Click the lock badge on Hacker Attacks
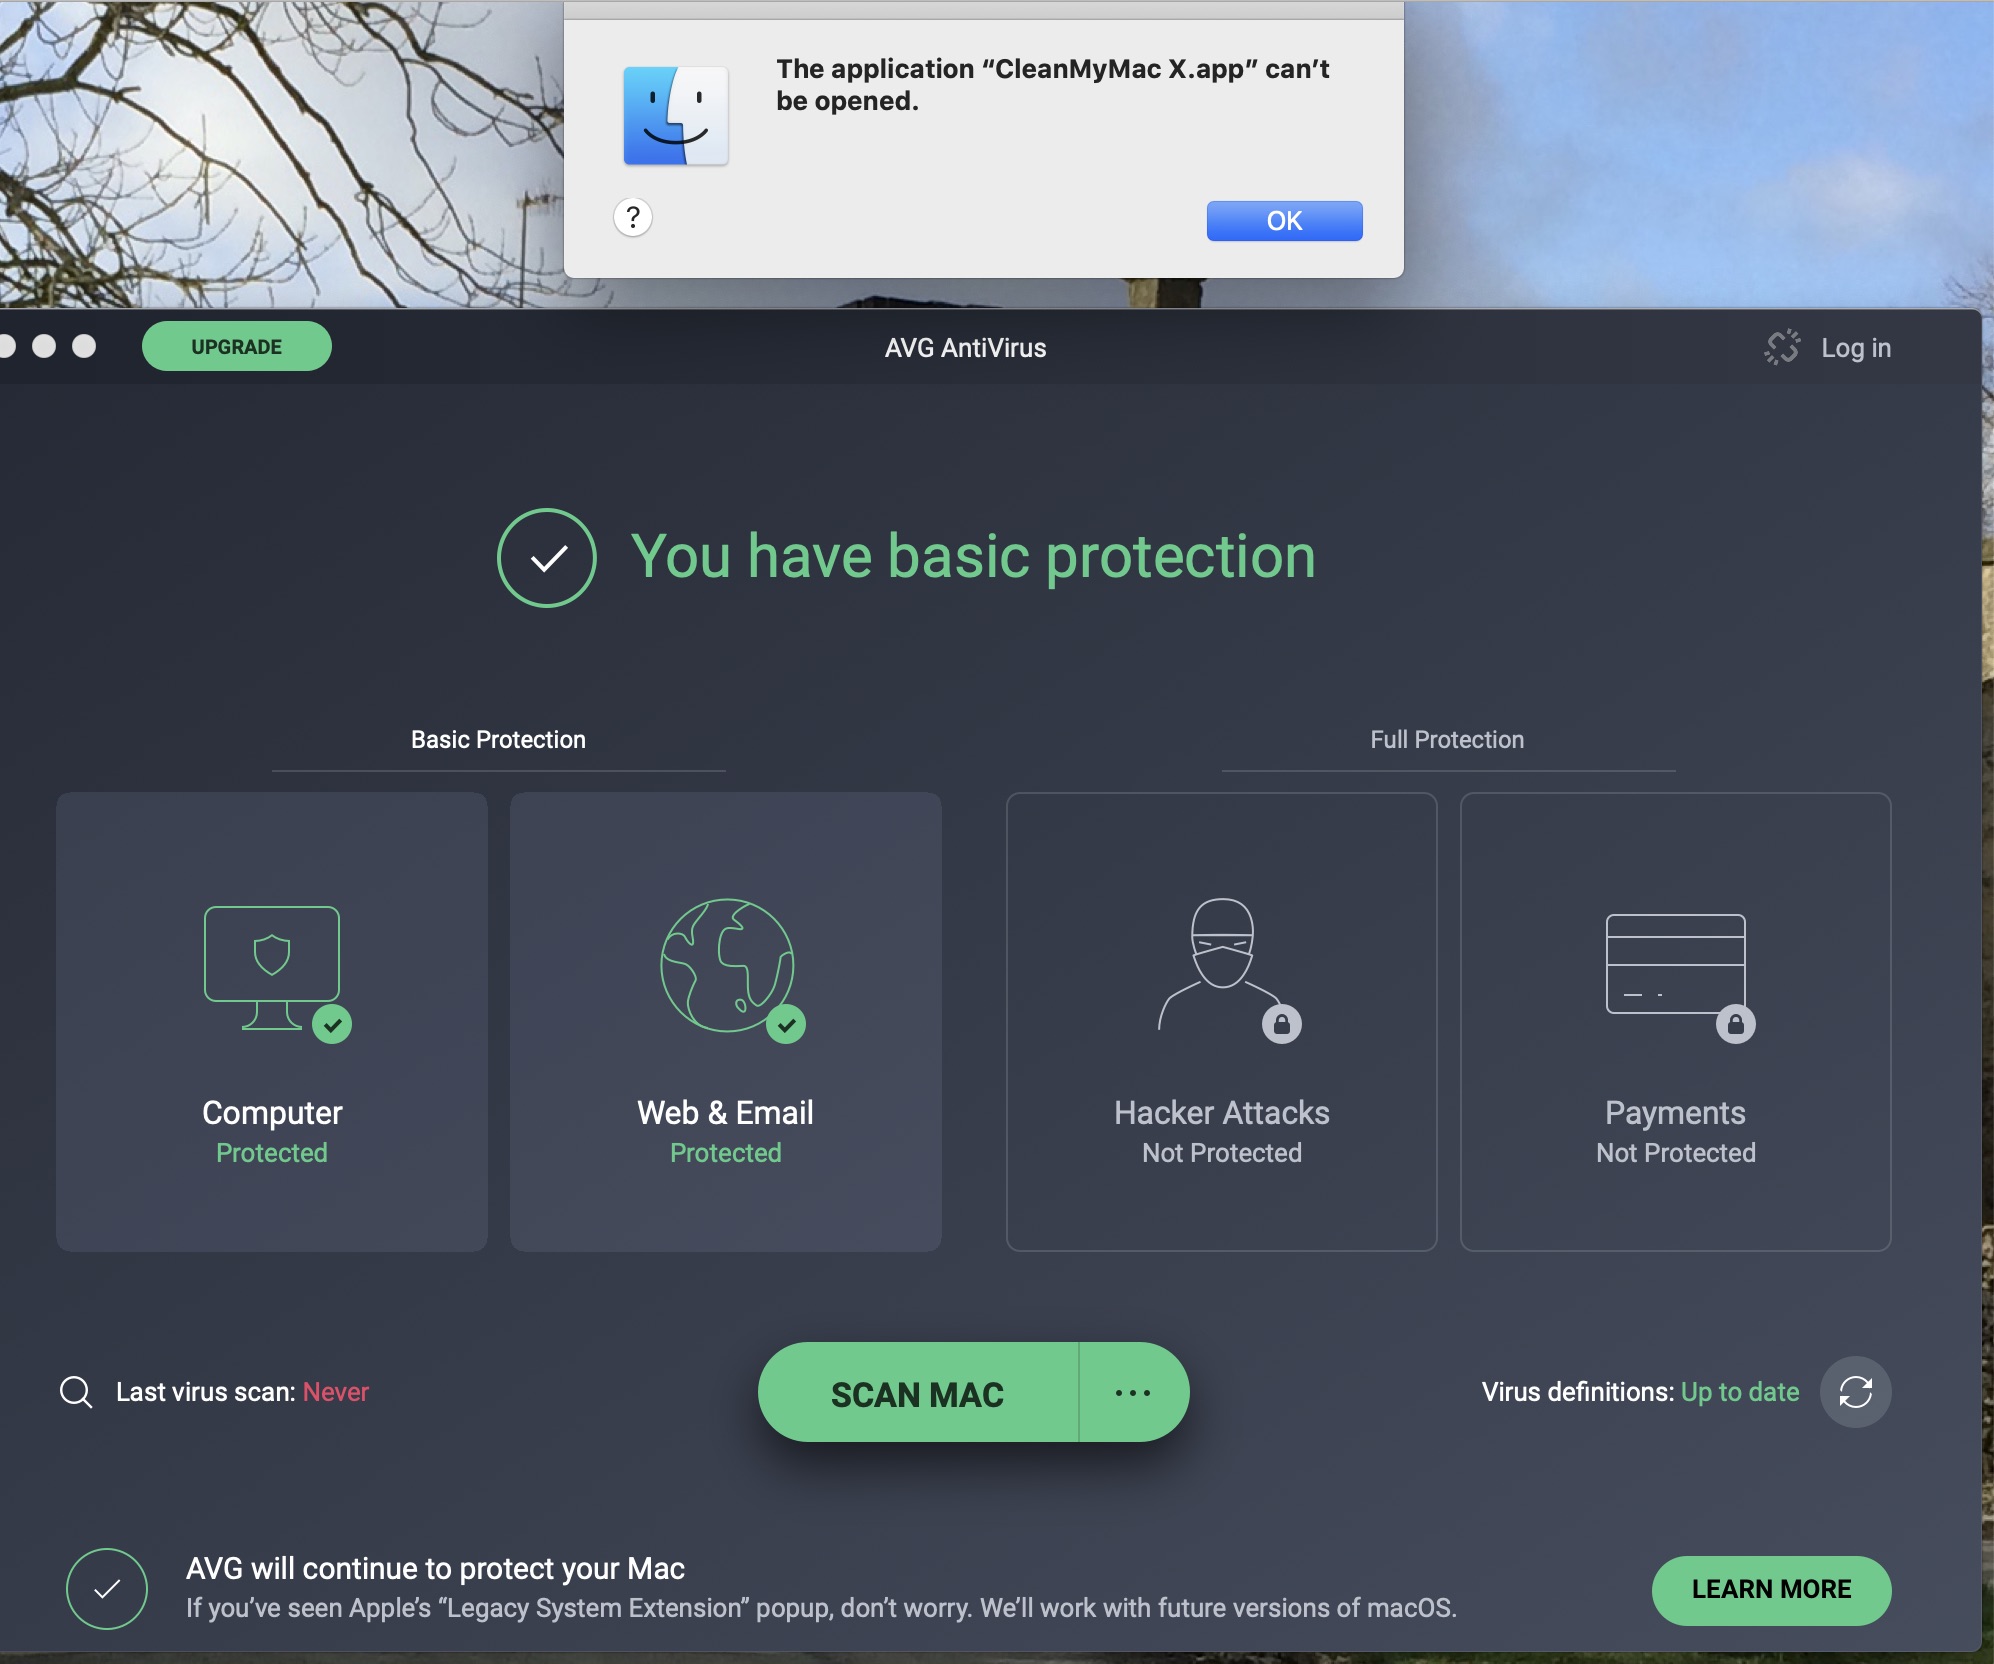 [1281, 1024]
